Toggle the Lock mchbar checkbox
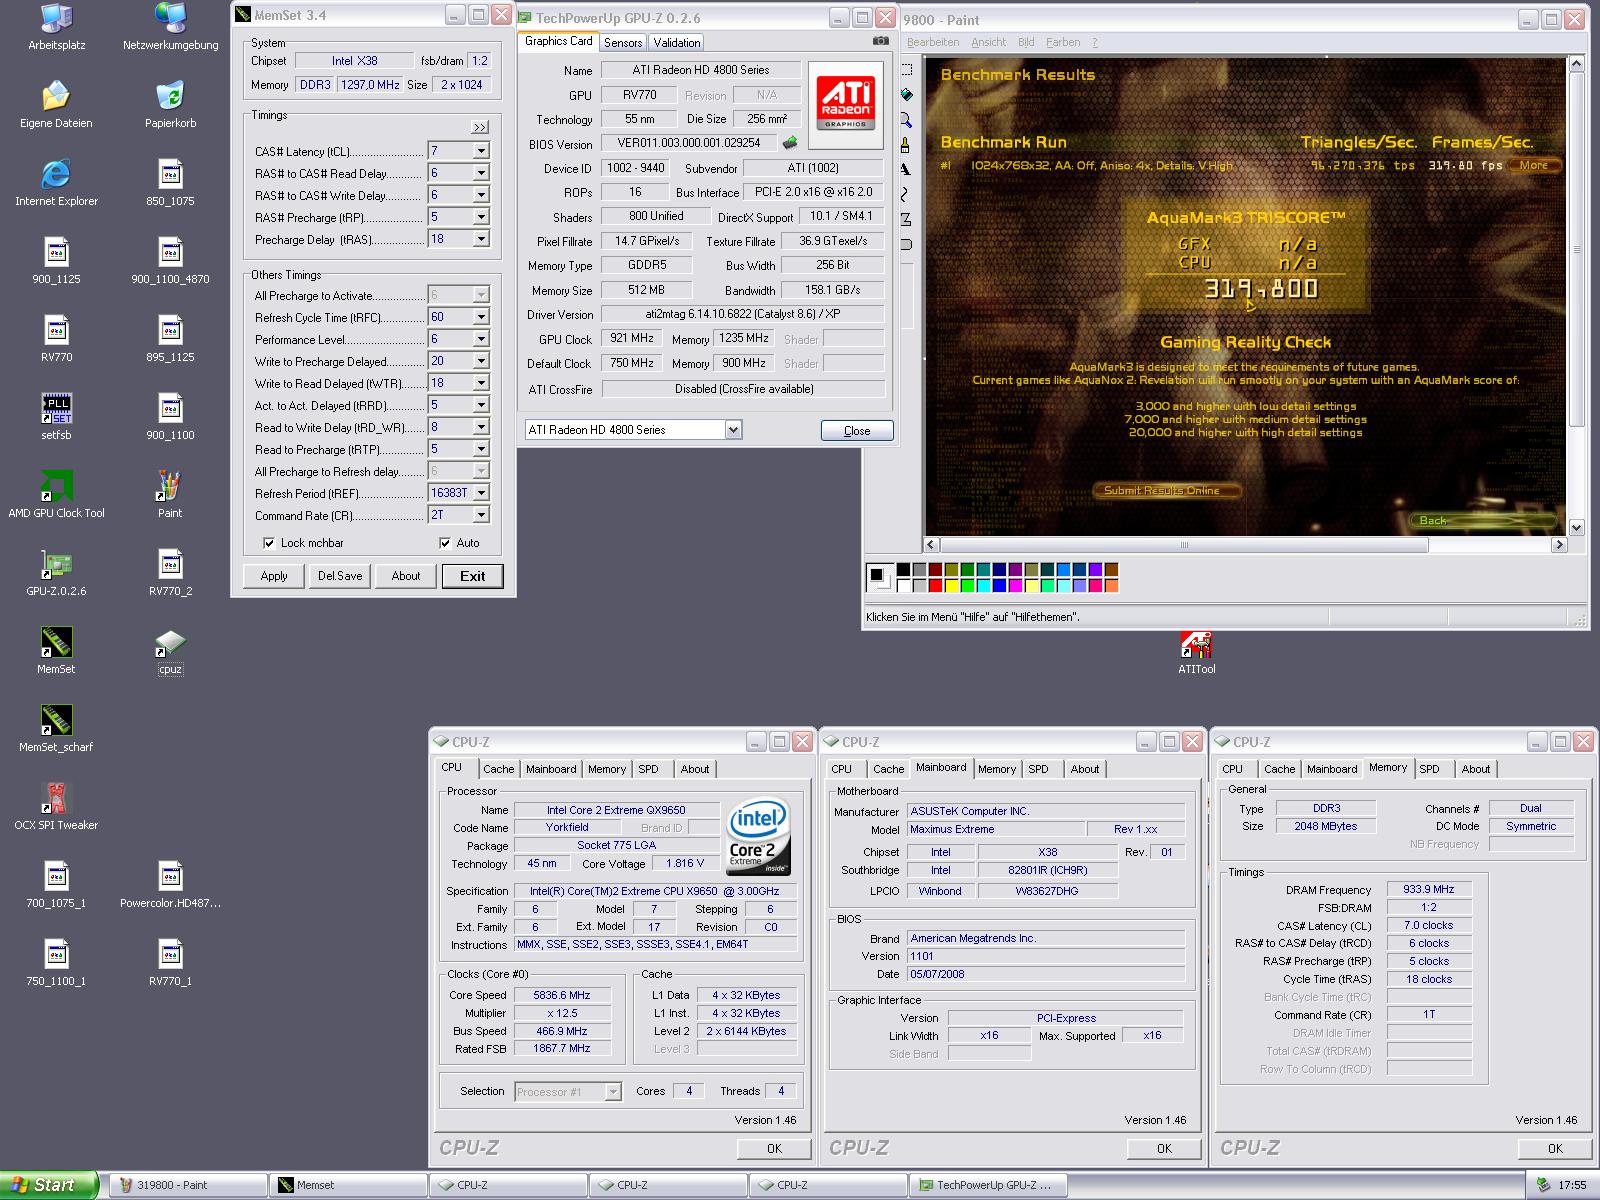 269,543
